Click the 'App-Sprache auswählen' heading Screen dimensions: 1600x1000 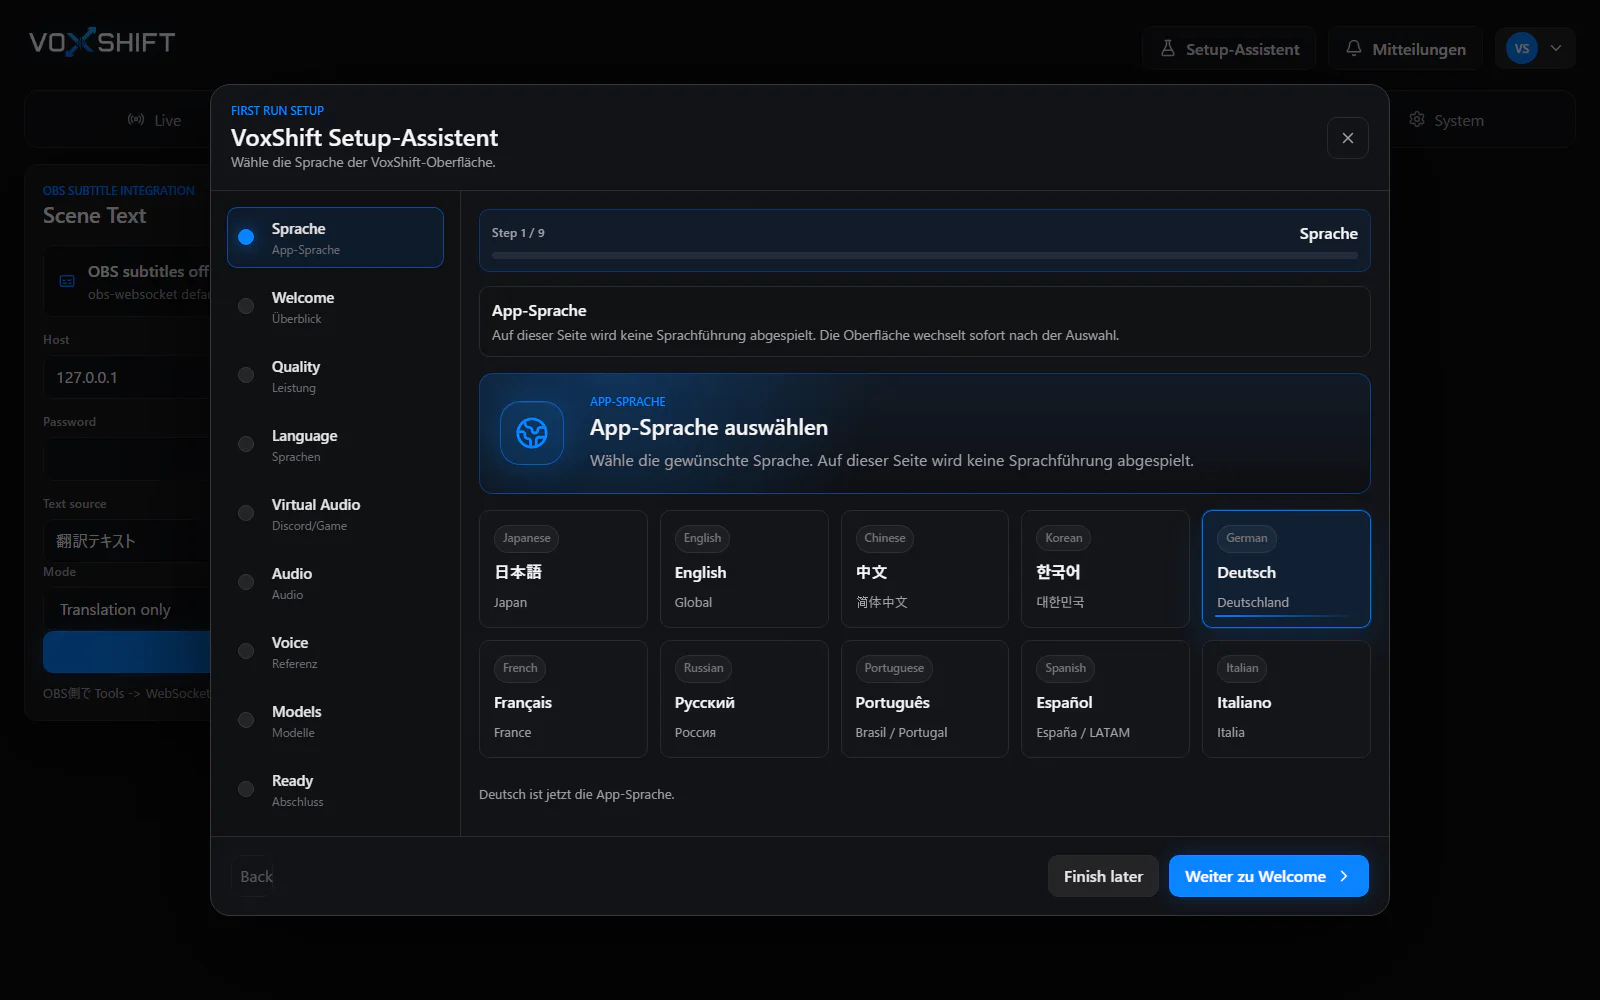709,427
